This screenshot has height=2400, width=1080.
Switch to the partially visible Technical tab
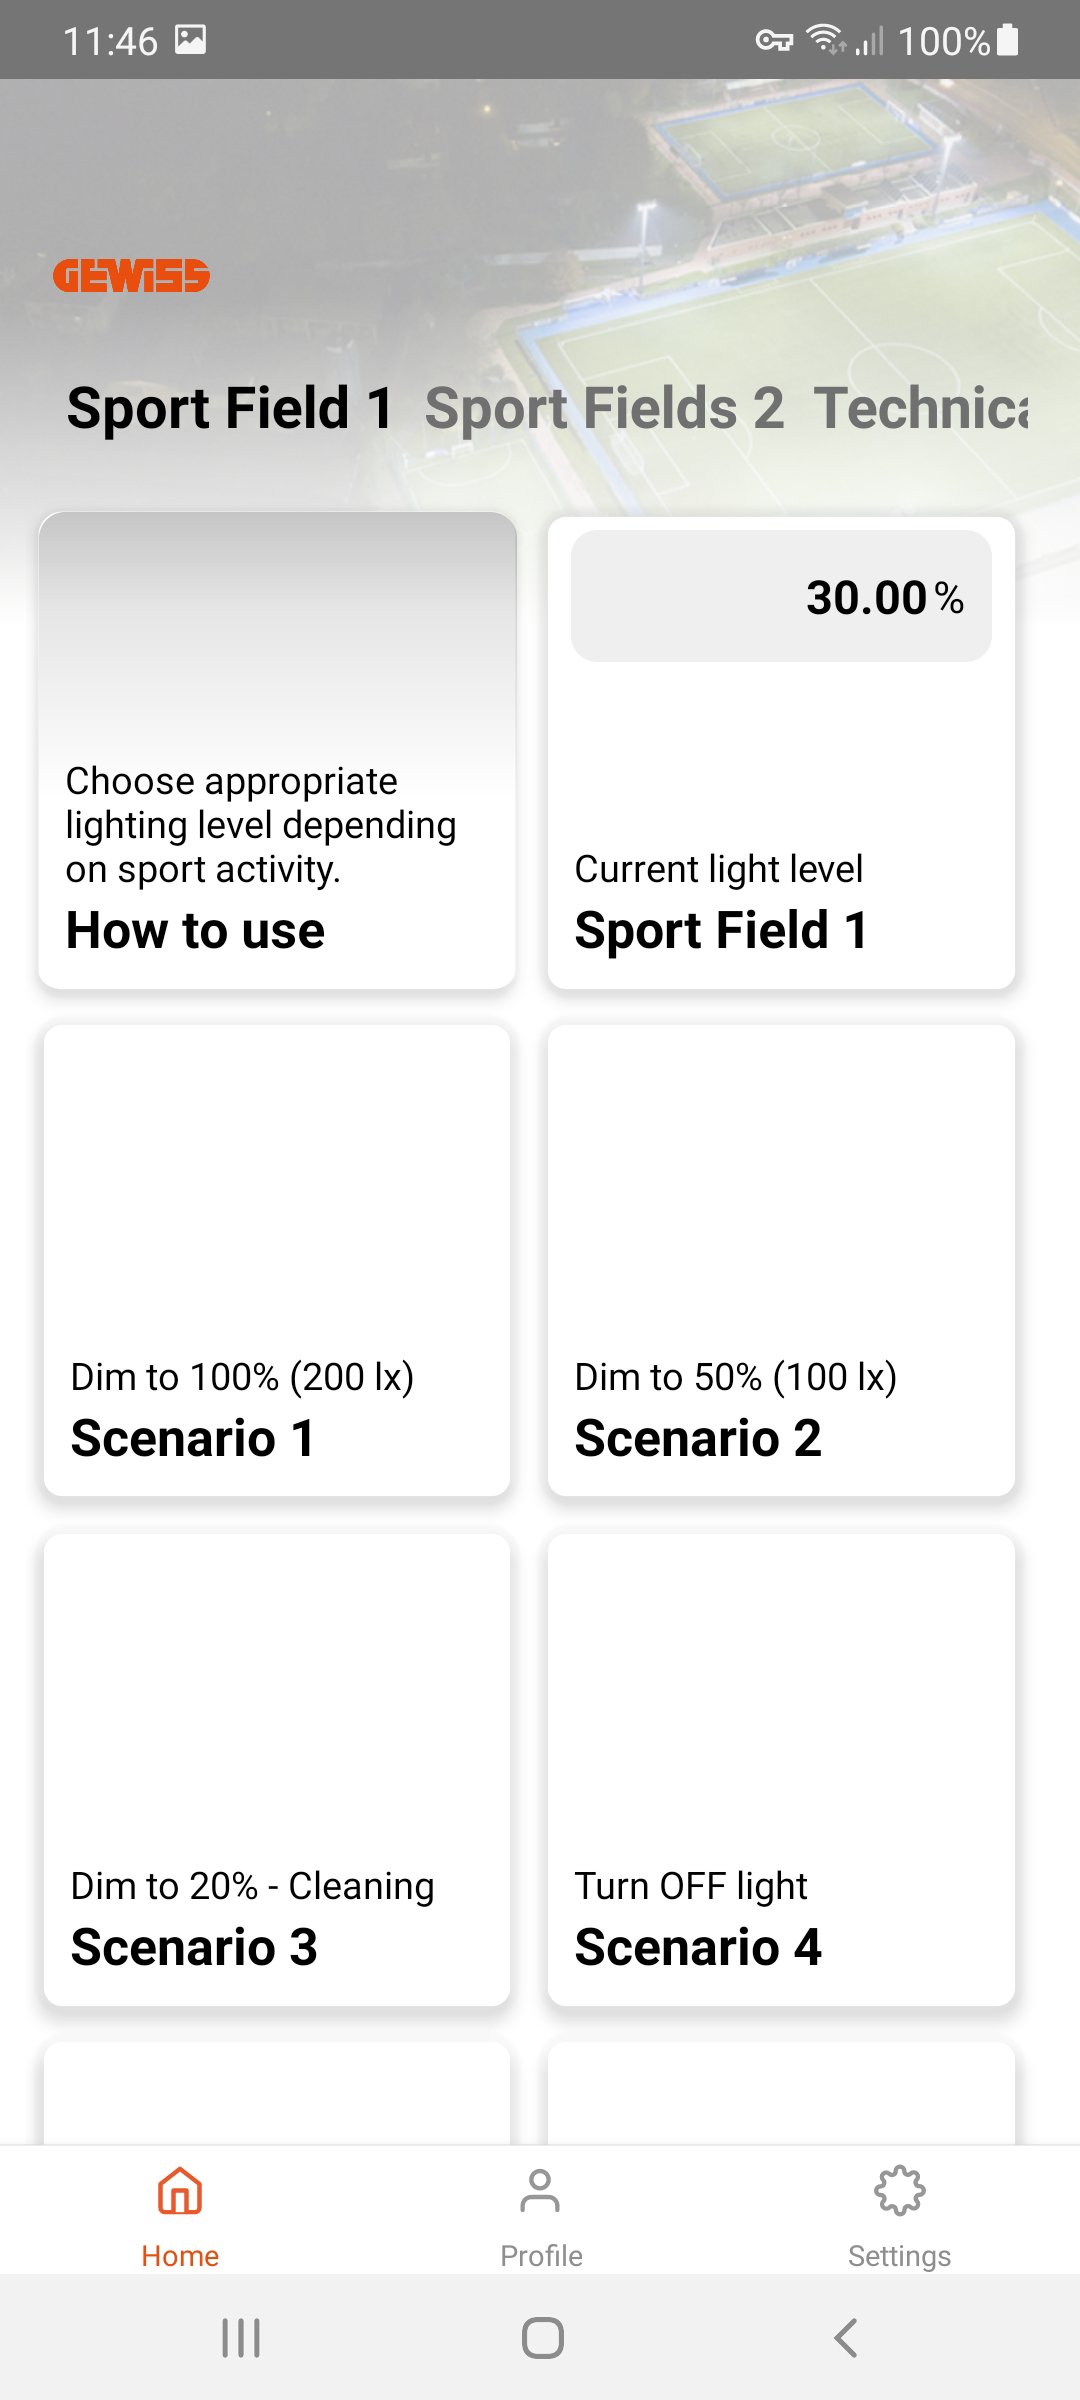(921, 408)
